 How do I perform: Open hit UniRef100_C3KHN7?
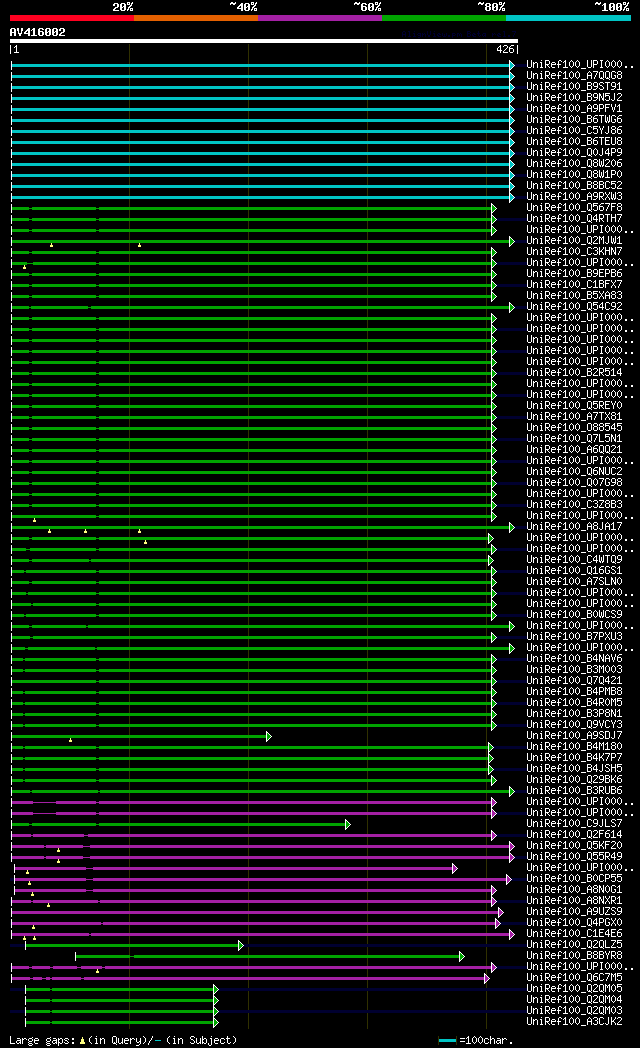click(x=574, y=251)
